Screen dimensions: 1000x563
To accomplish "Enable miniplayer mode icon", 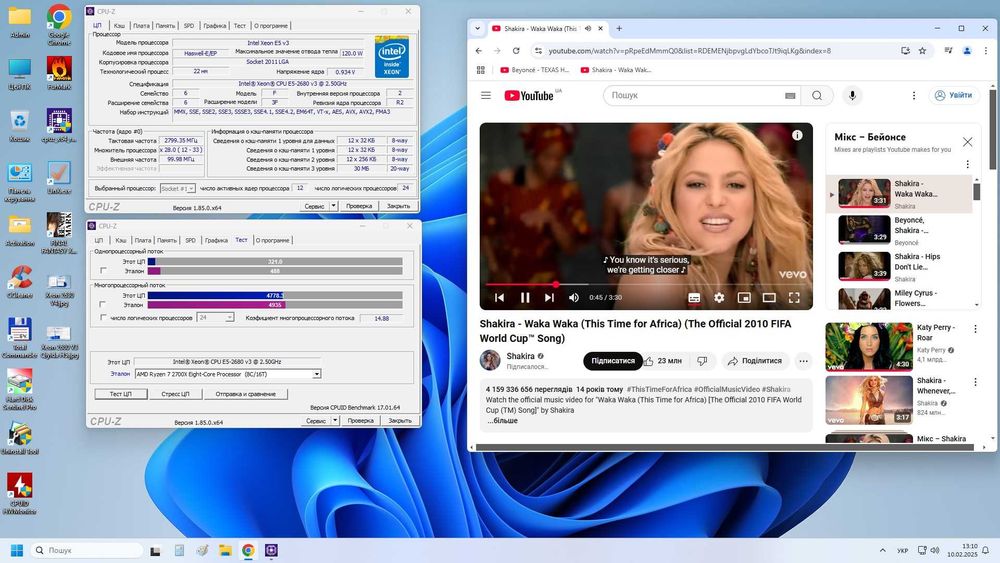I will tap(744, 297).
